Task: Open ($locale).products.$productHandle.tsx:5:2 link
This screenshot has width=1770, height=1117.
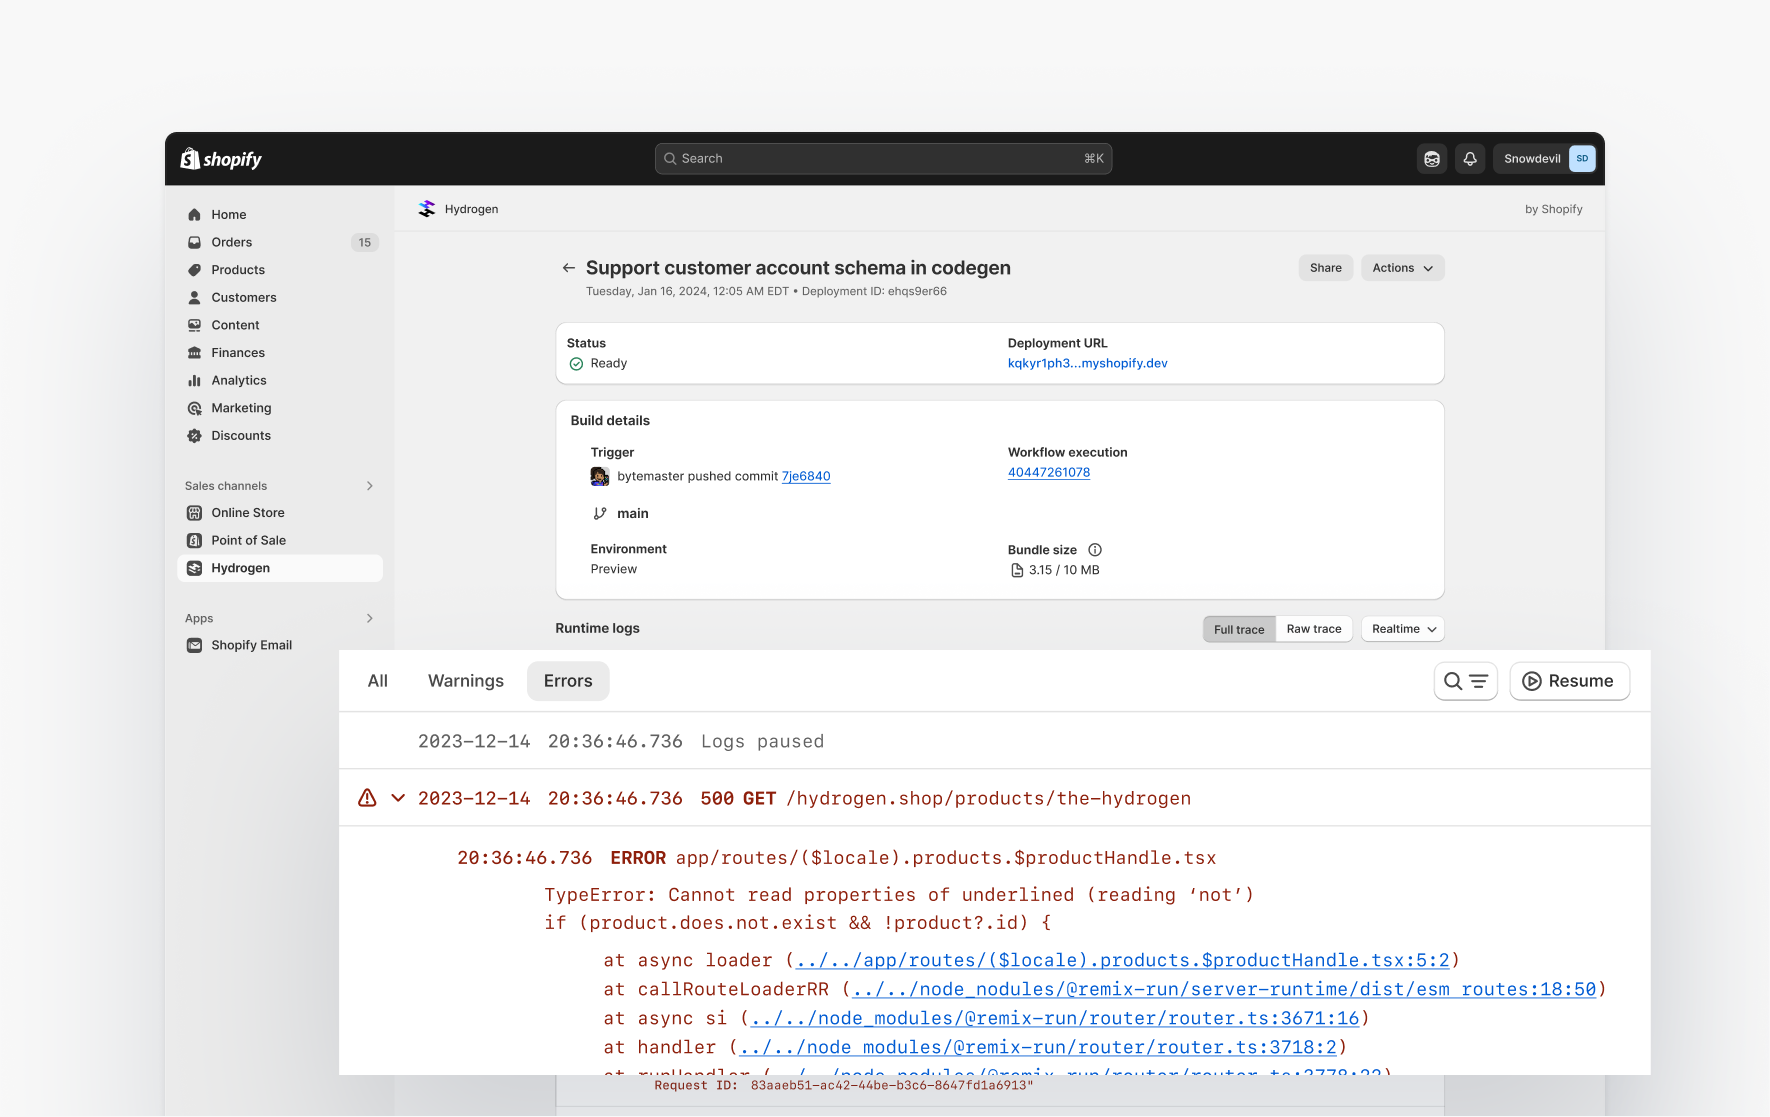Action: [1122, 961]
